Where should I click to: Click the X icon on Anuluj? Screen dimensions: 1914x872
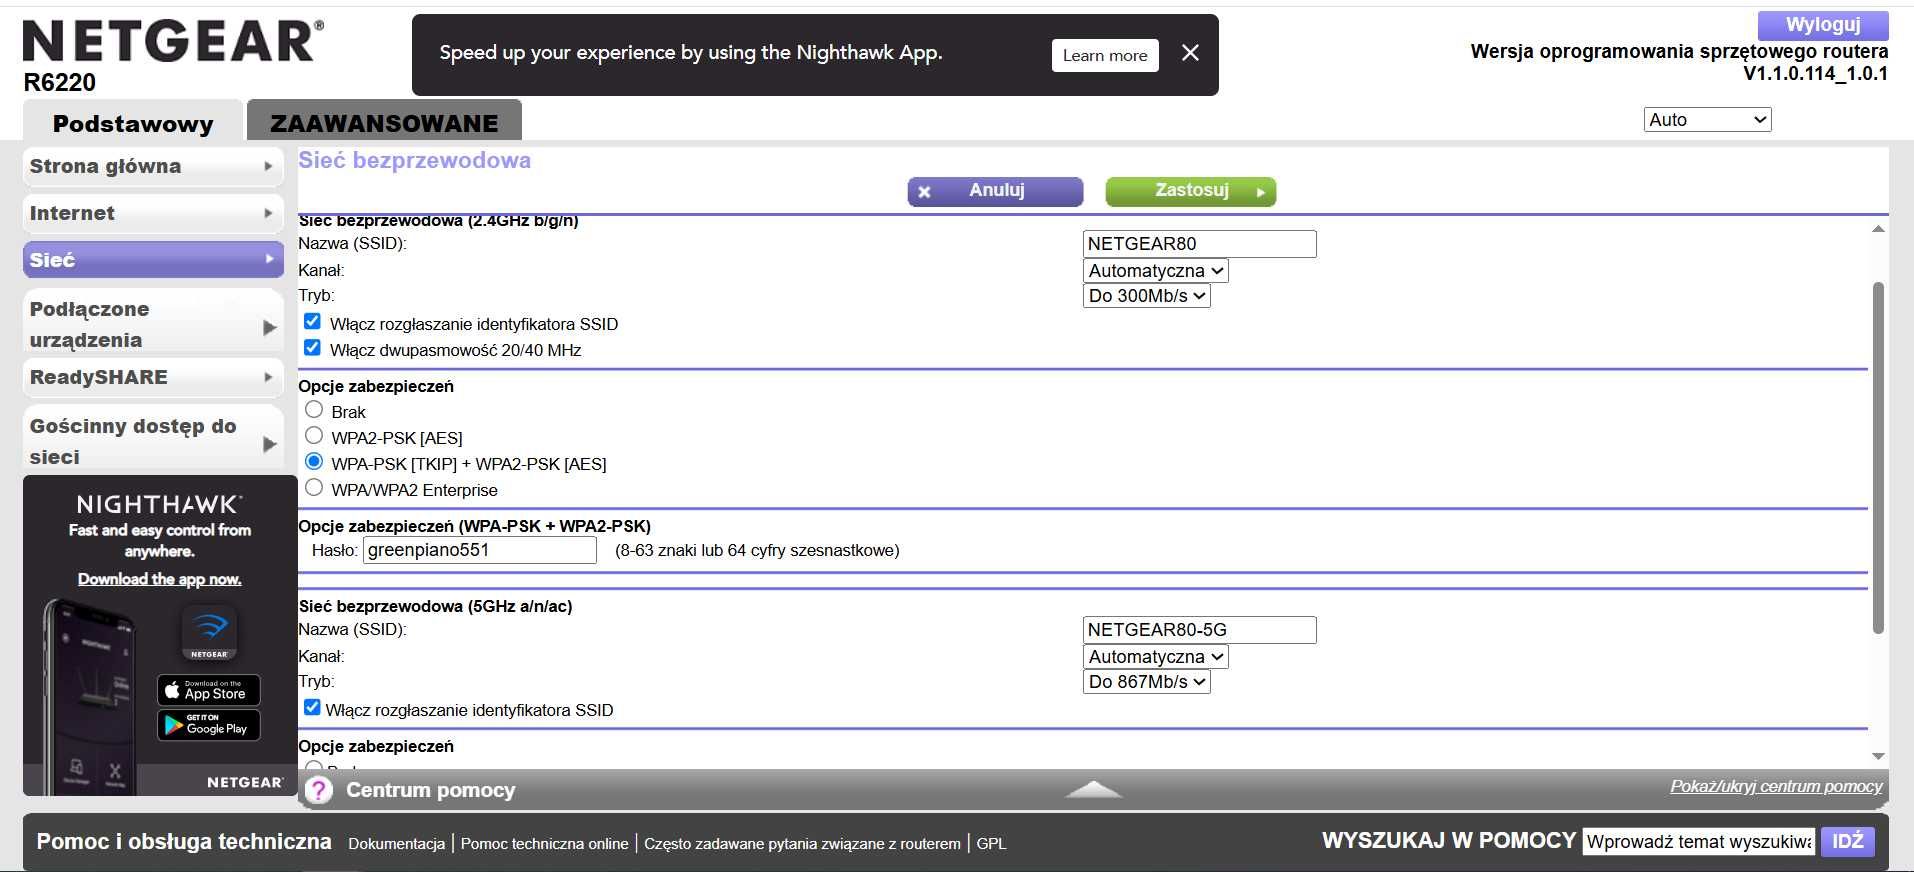coord(924,192)
